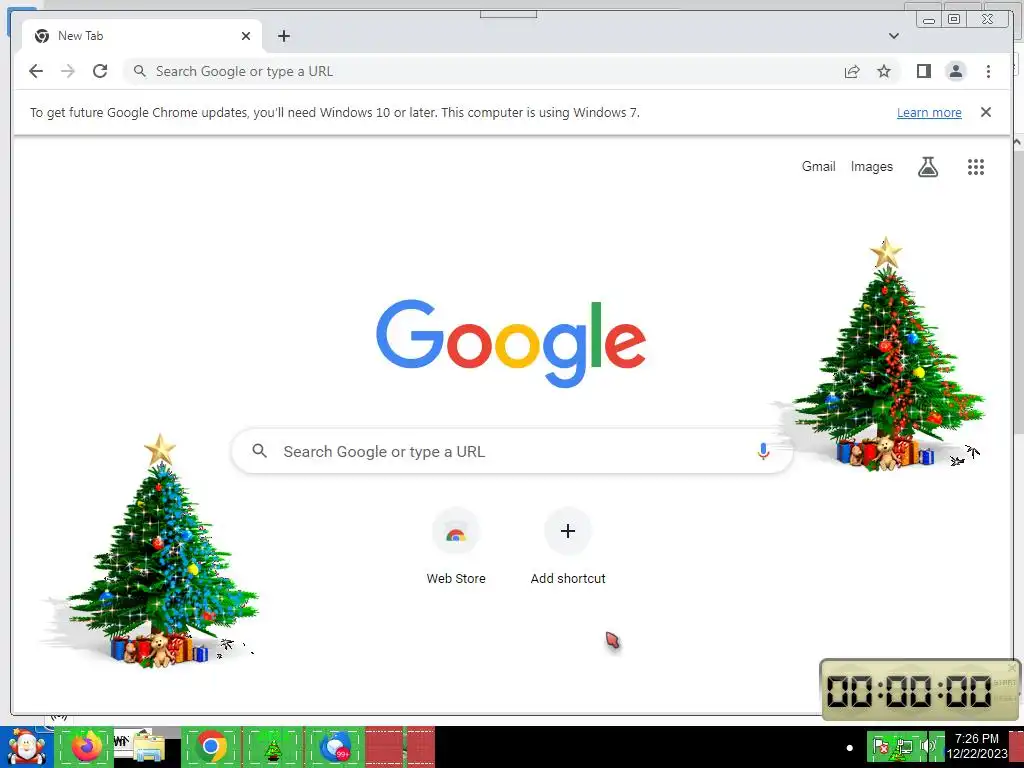The width and height of the screenshot is (1024, 768).
Task: Open Thunderbird mail from the taskbar
Action: click(x=334, y=746)
